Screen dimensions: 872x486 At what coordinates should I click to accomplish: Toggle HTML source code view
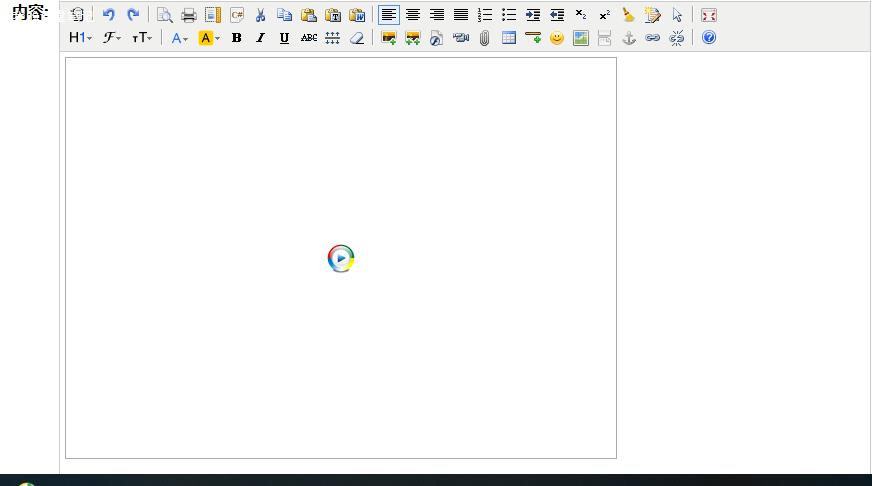pyautogui.click(x=77, y=15)
